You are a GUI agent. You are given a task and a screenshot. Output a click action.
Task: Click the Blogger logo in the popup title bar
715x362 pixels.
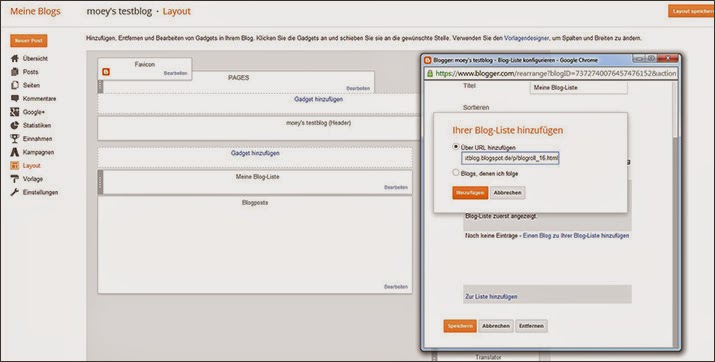[x=428, y=60]
